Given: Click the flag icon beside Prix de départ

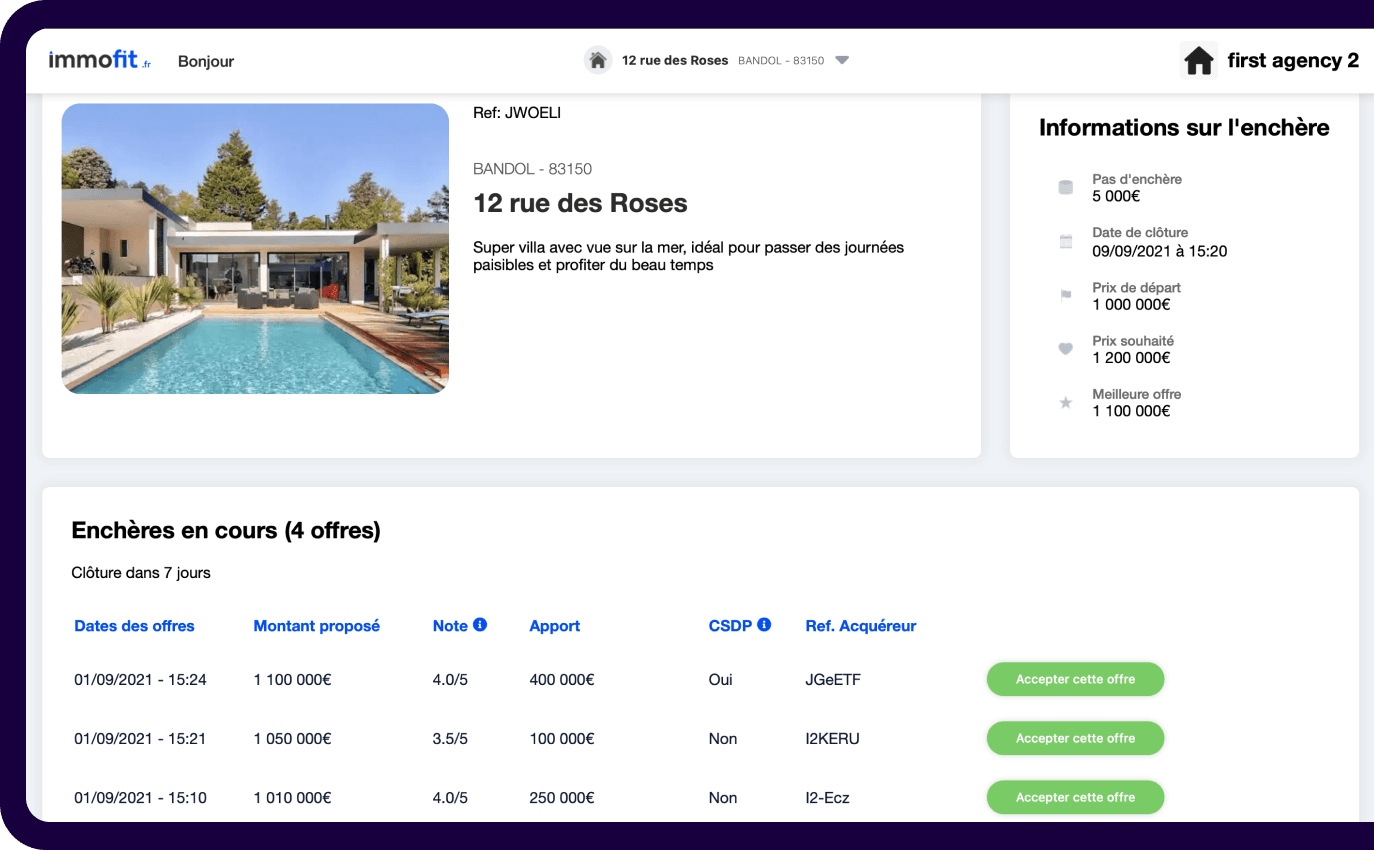Looking at the screenshot, I should [x=1065, y=296].
